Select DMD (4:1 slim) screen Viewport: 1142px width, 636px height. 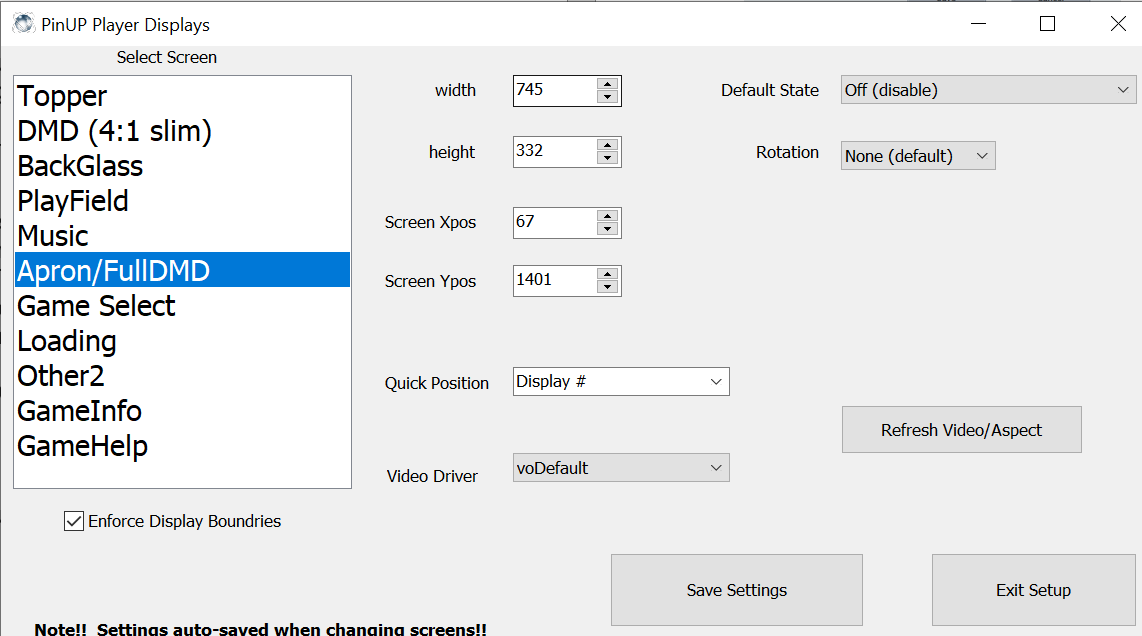(x=182, y=130)
